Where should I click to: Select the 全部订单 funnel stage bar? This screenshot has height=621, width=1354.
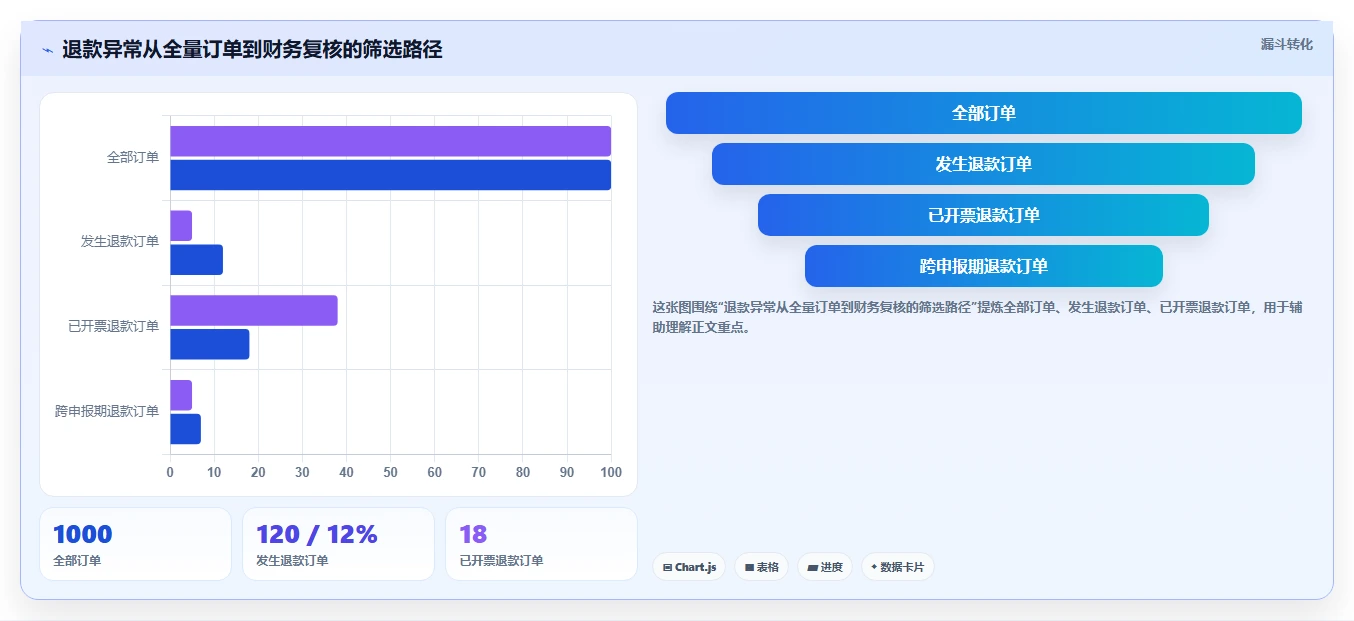(984, 113)
